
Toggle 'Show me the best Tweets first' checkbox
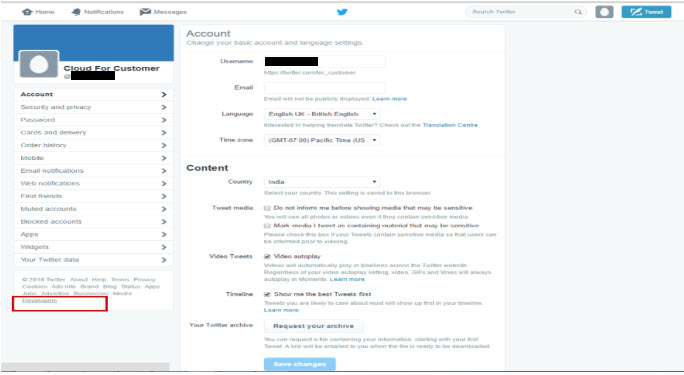(x=267, y=294)
